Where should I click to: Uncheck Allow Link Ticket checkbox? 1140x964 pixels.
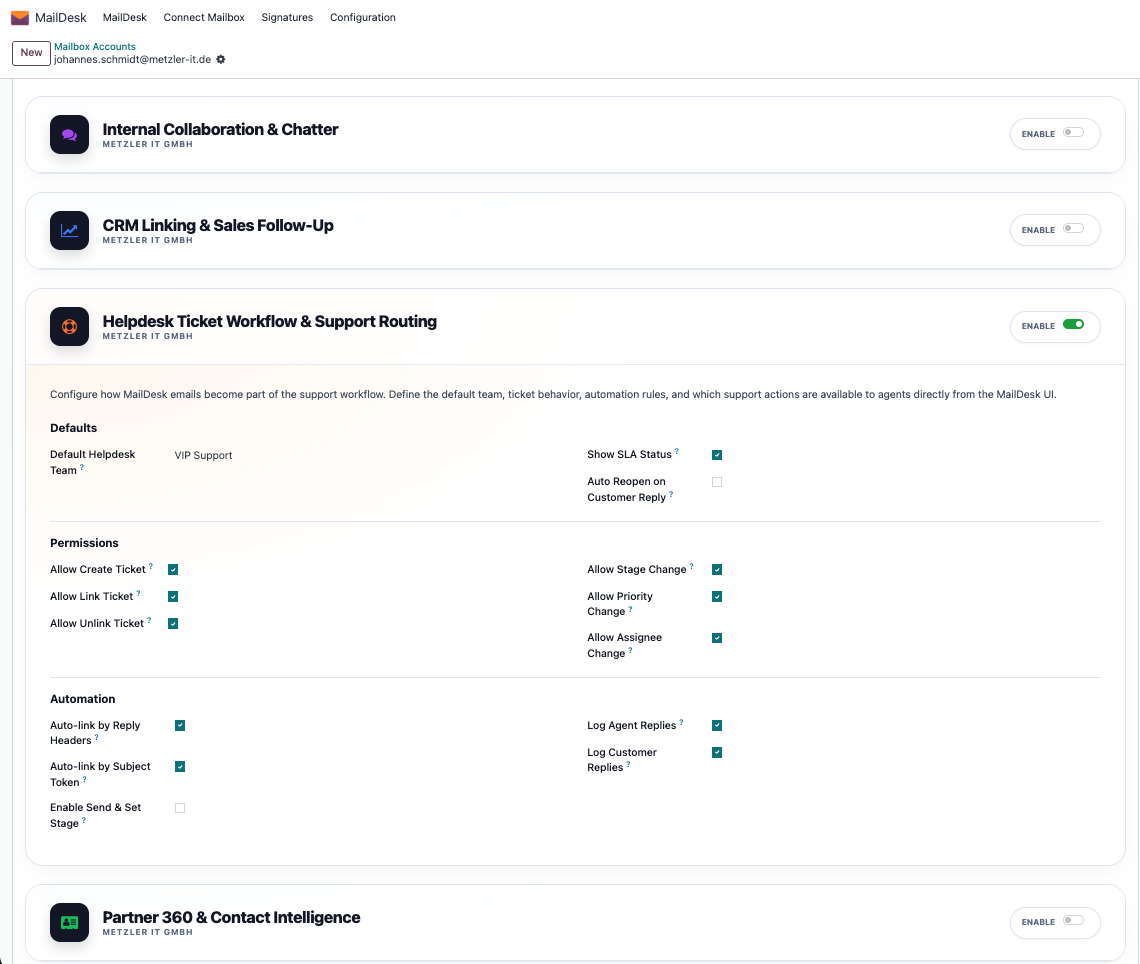(x=173, y=597)
